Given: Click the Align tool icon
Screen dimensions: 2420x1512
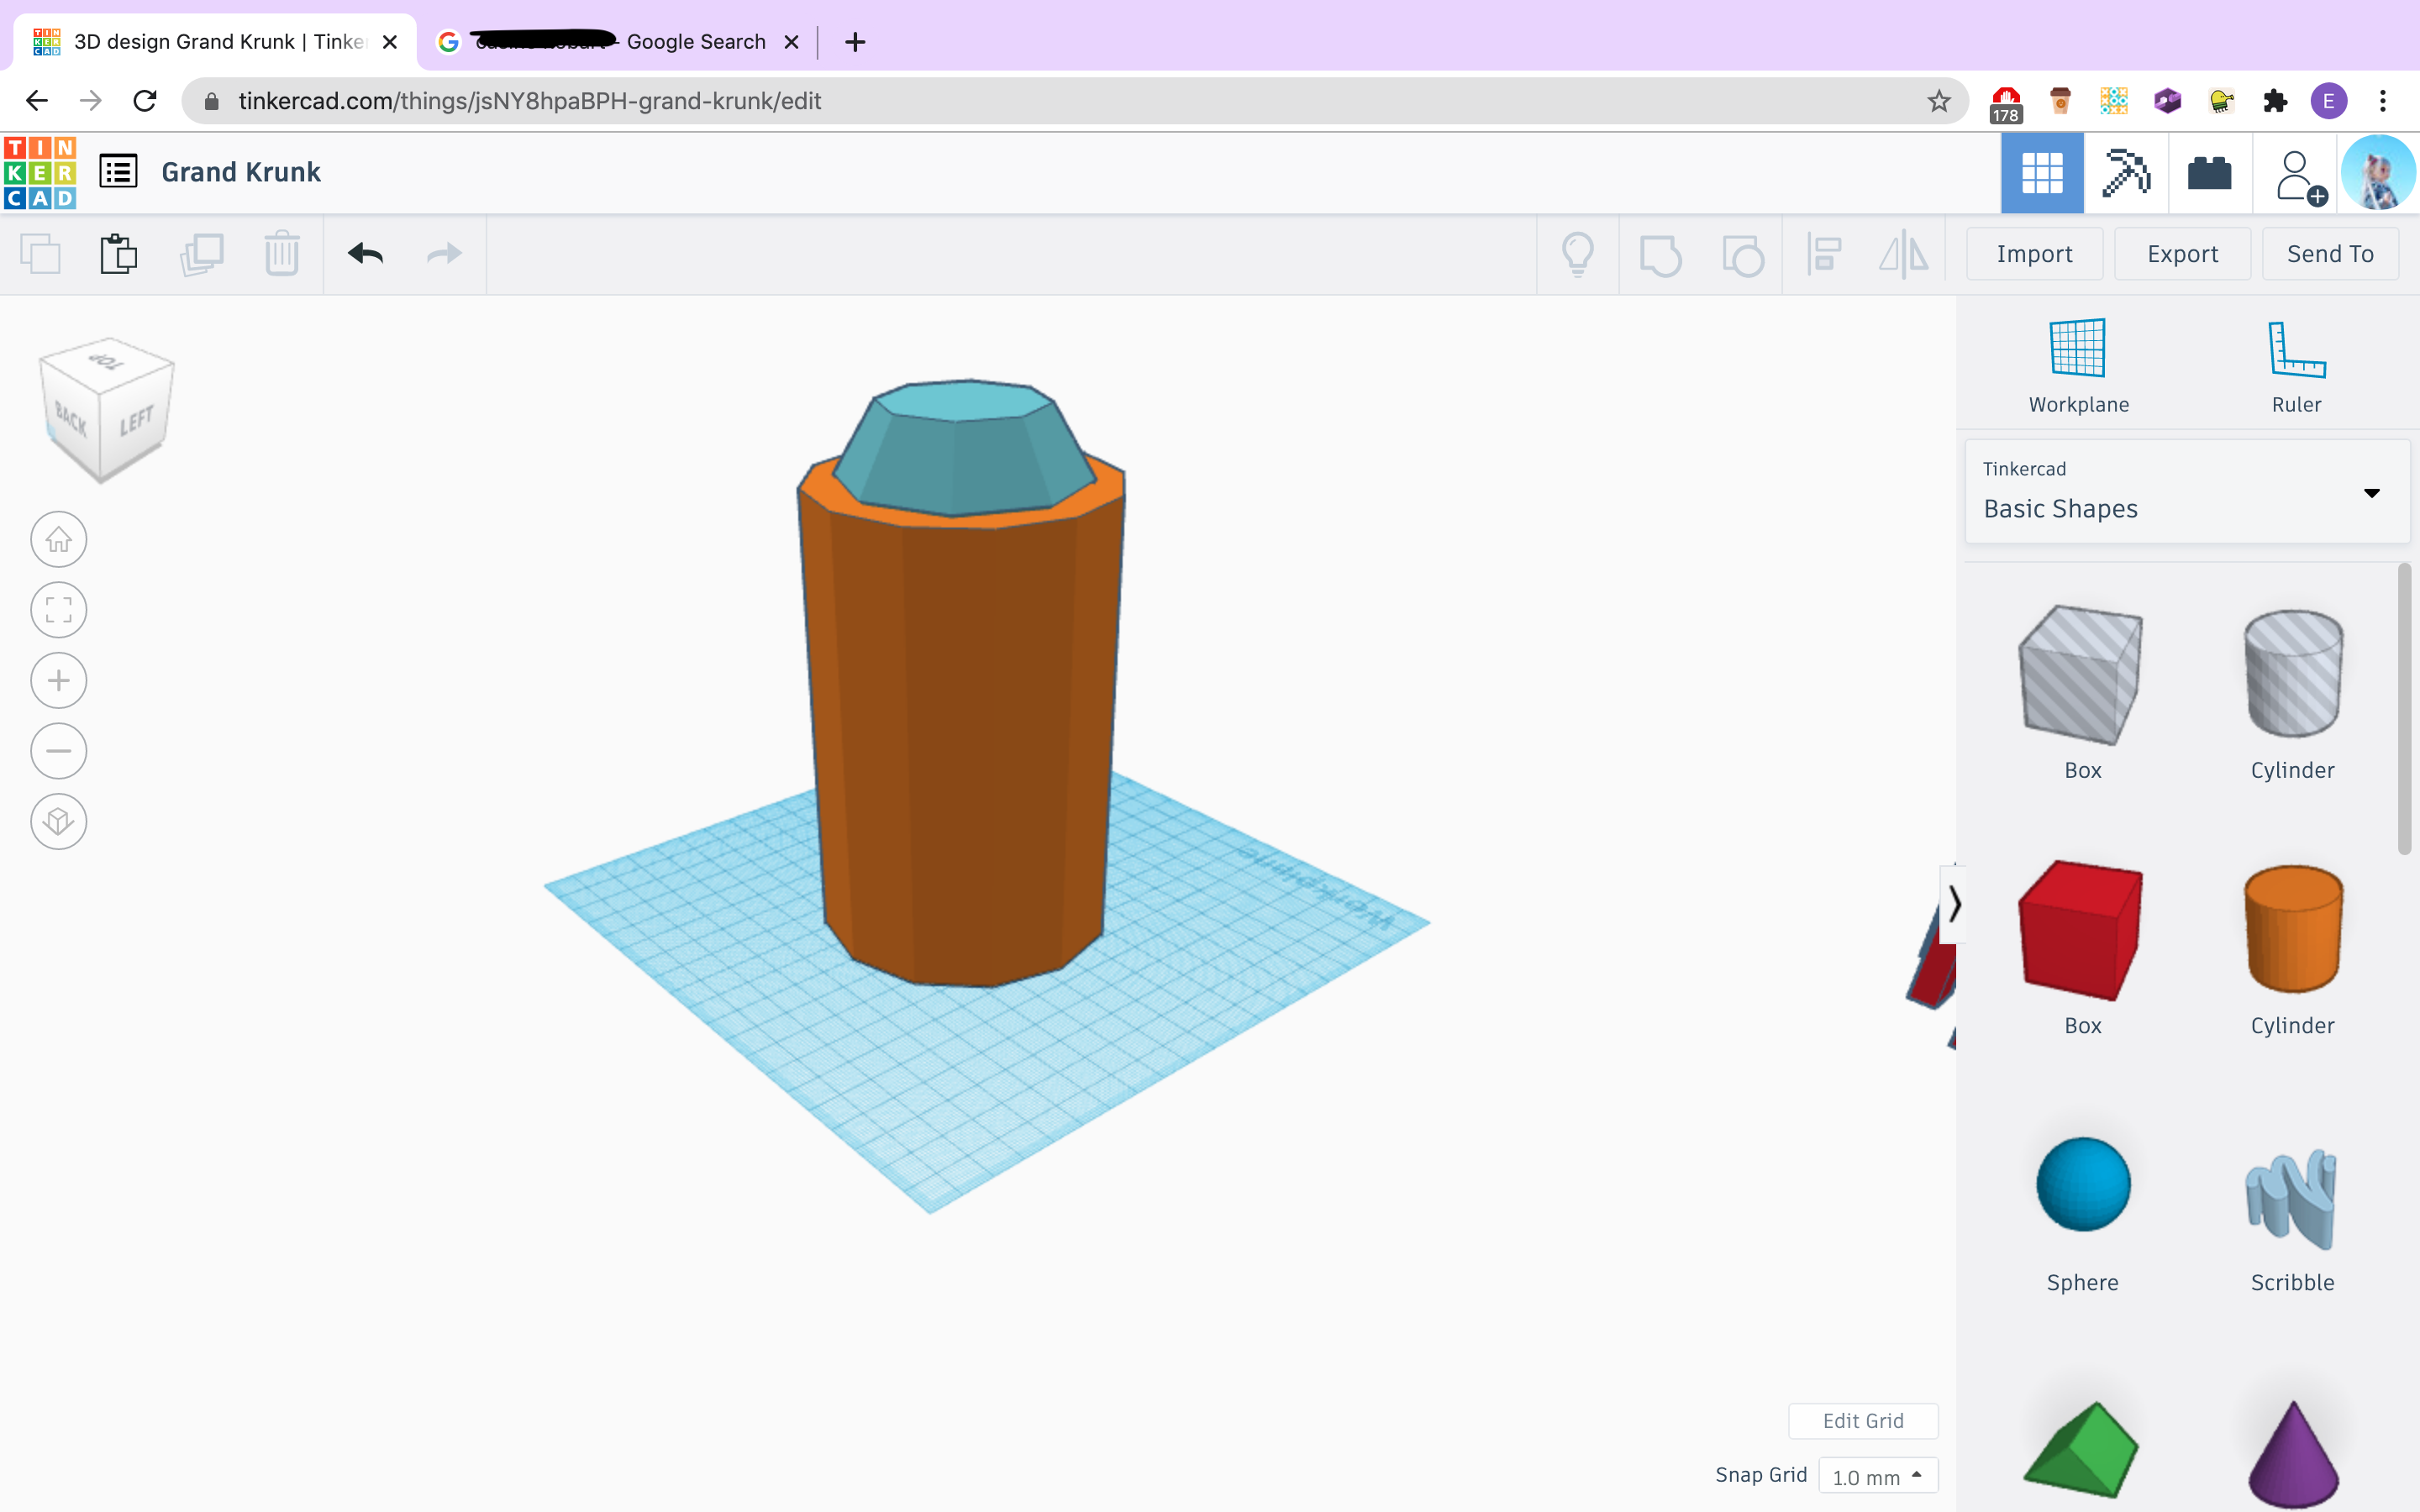Looking at the screenshot, I should pos(1824,254).
